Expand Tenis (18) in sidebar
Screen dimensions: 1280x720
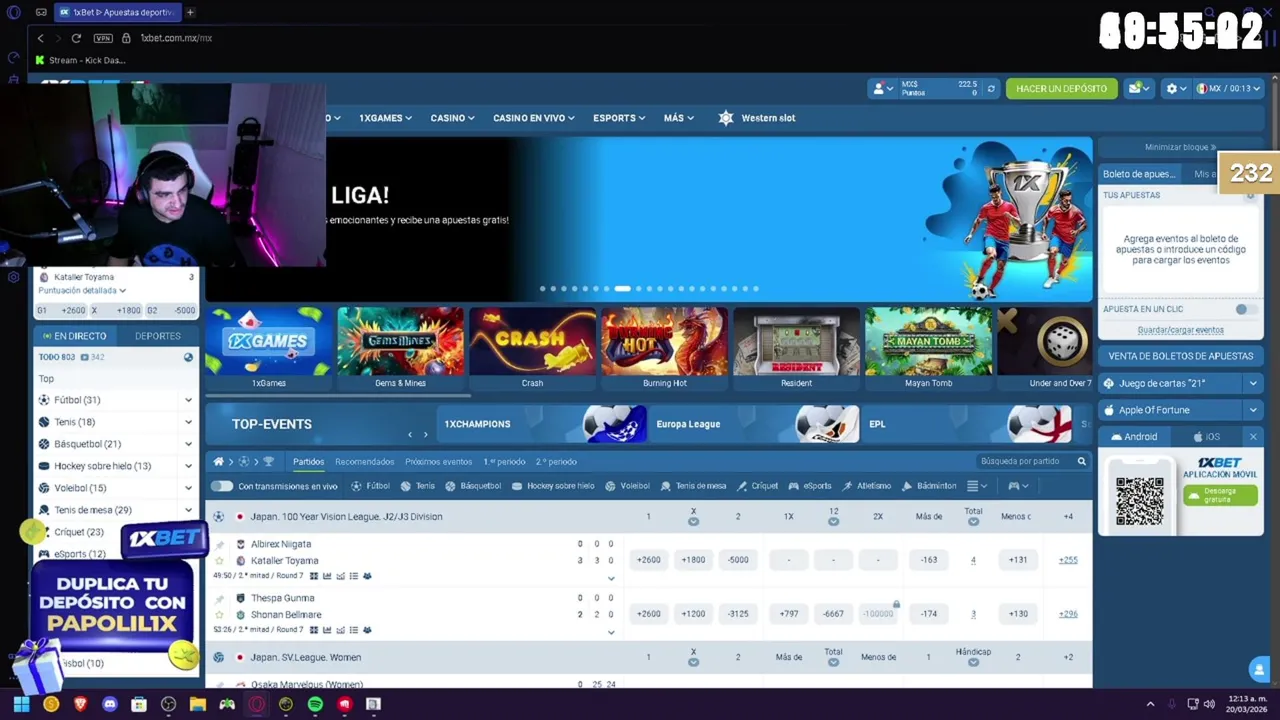coord(188,422)
